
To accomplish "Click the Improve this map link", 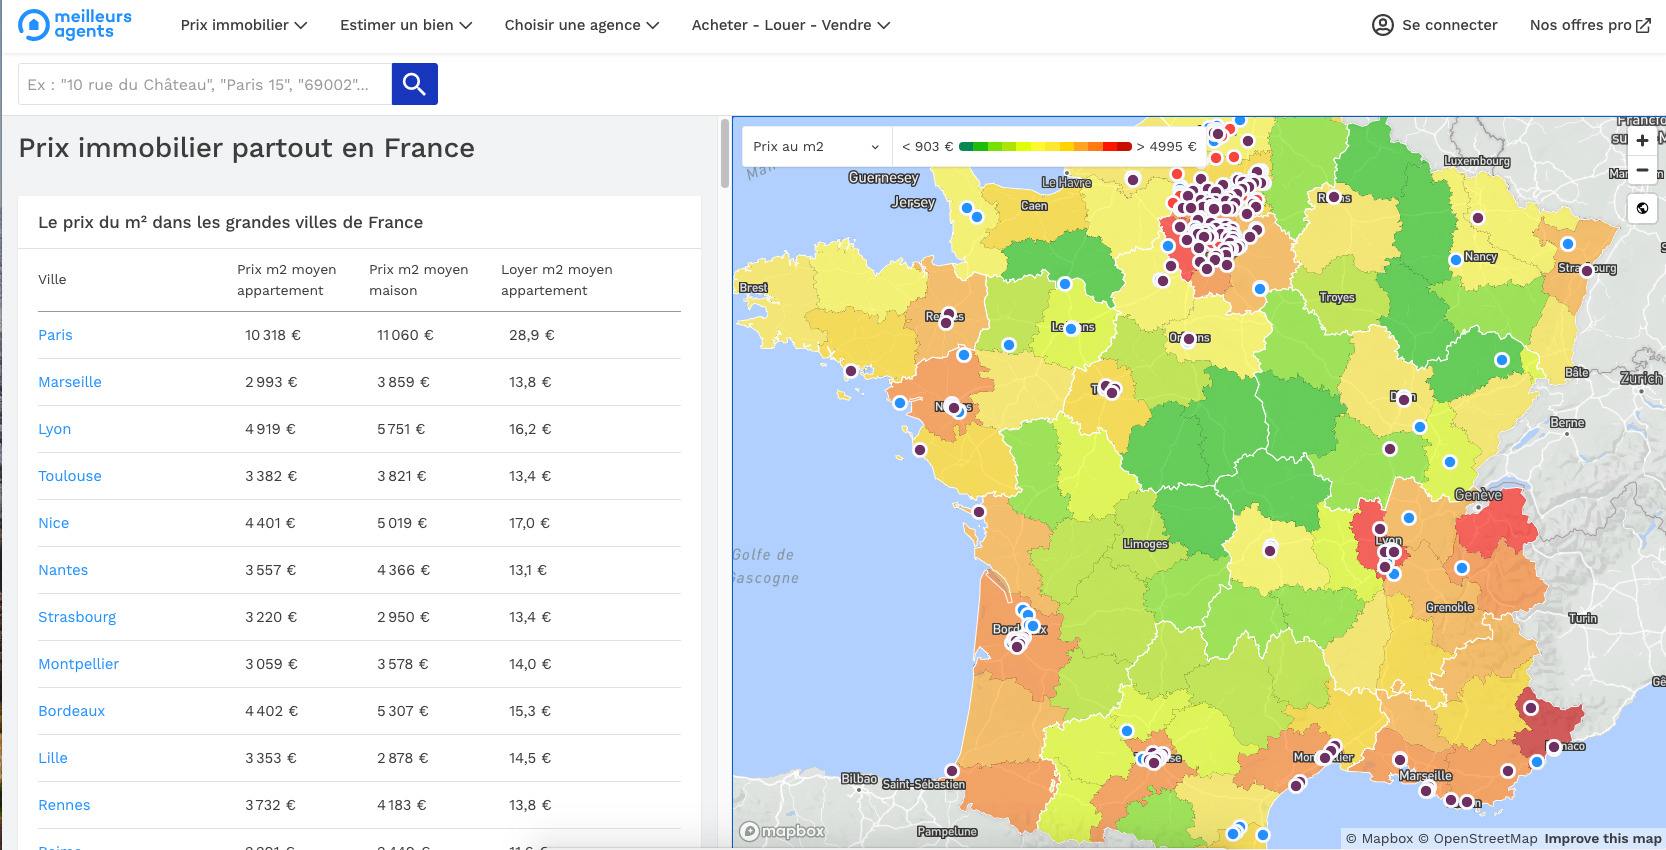I will pyautogui.click(x=1602, y=839).
